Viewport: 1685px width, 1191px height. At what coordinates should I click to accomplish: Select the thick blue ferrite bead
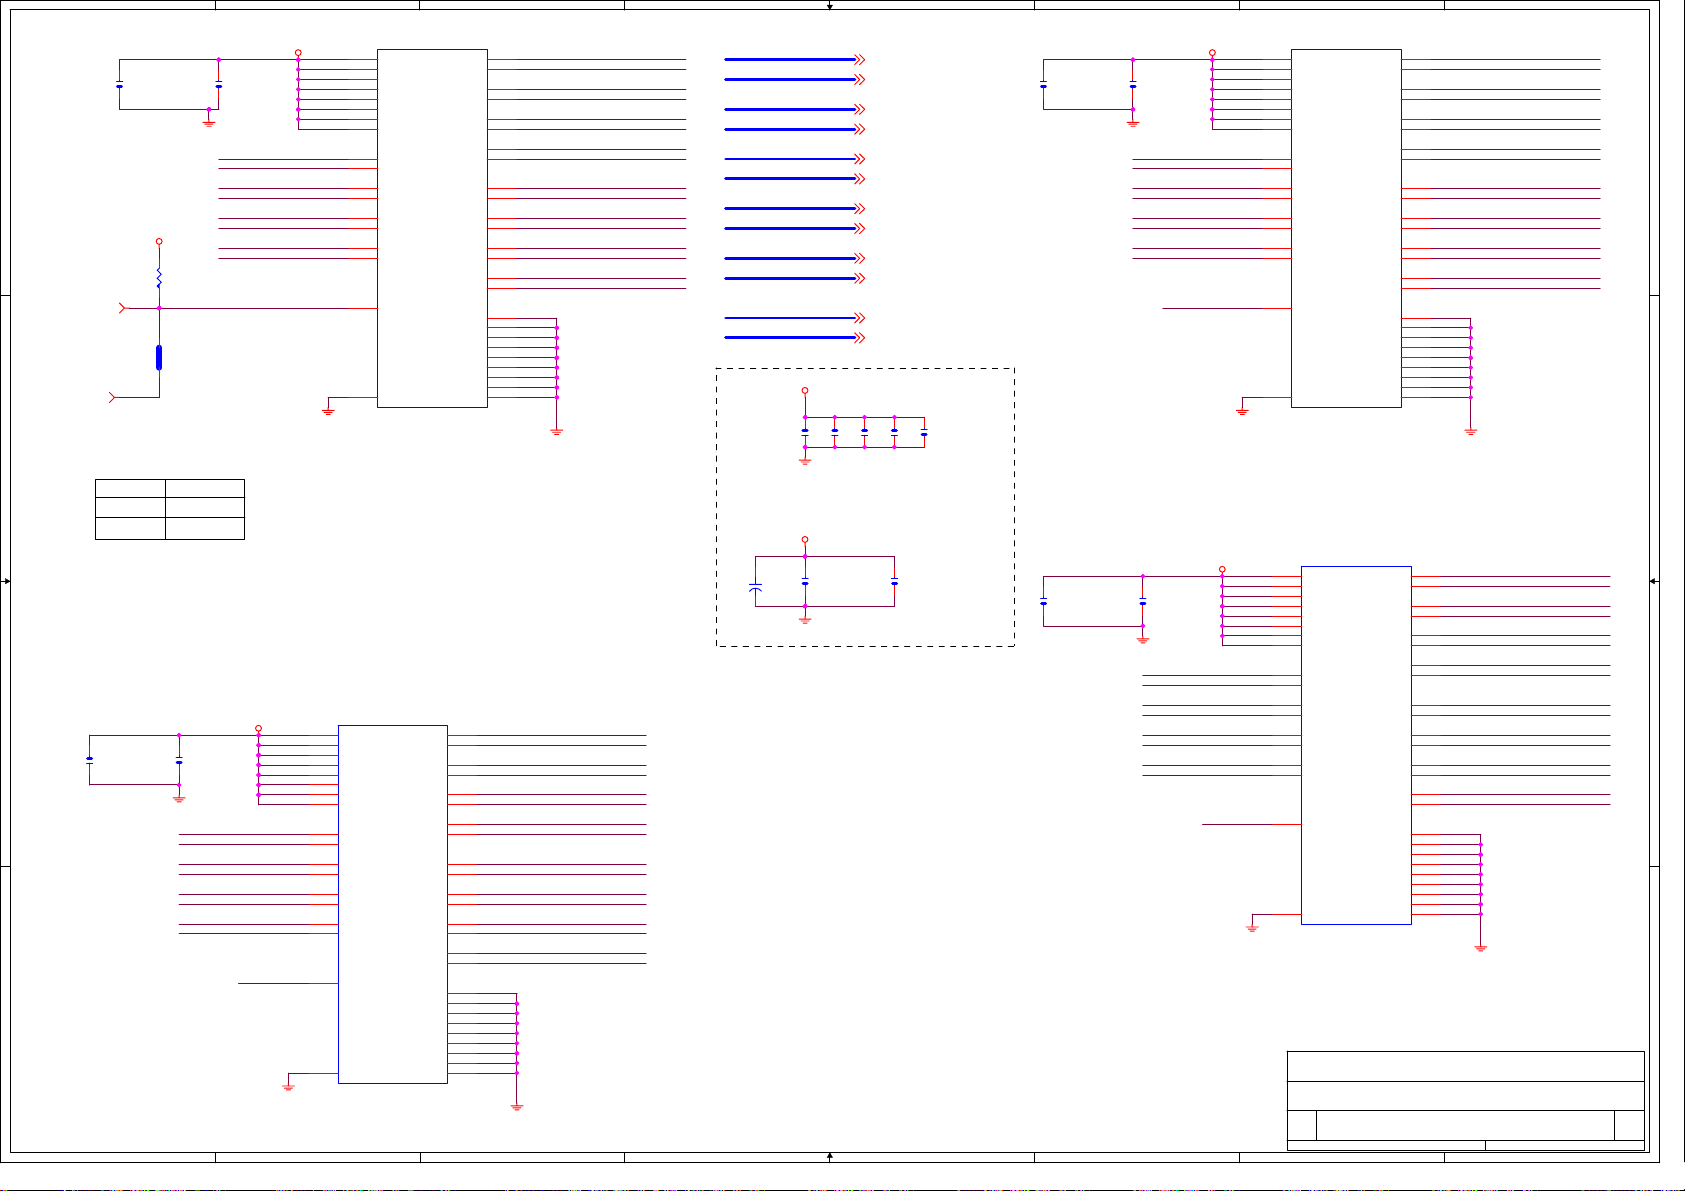[159, 358]
